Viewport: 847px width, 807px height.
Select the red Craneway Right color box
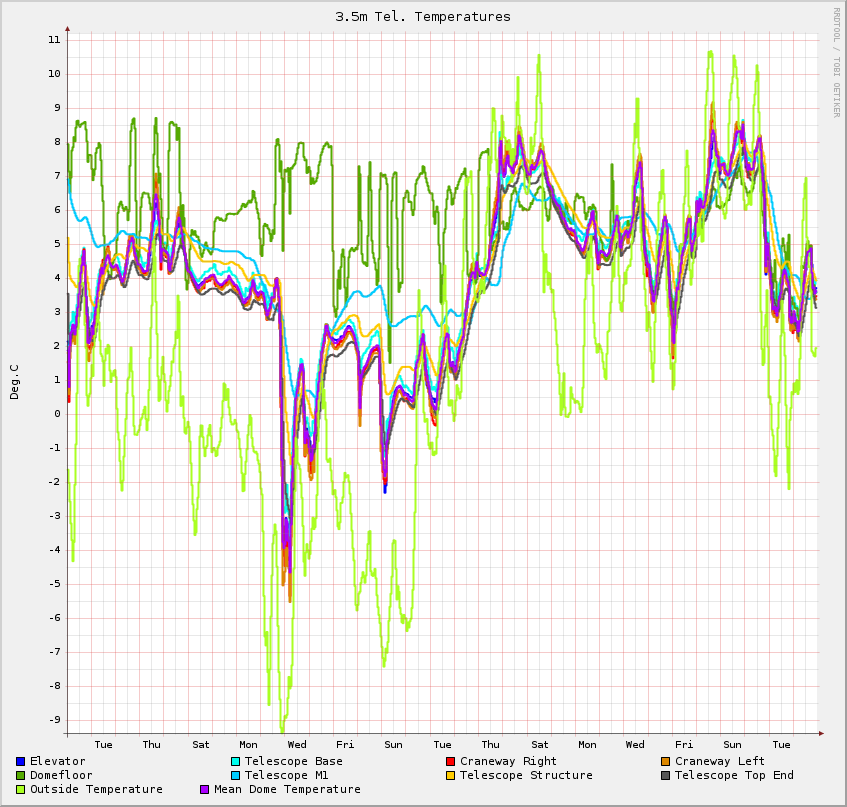(450, 762)
